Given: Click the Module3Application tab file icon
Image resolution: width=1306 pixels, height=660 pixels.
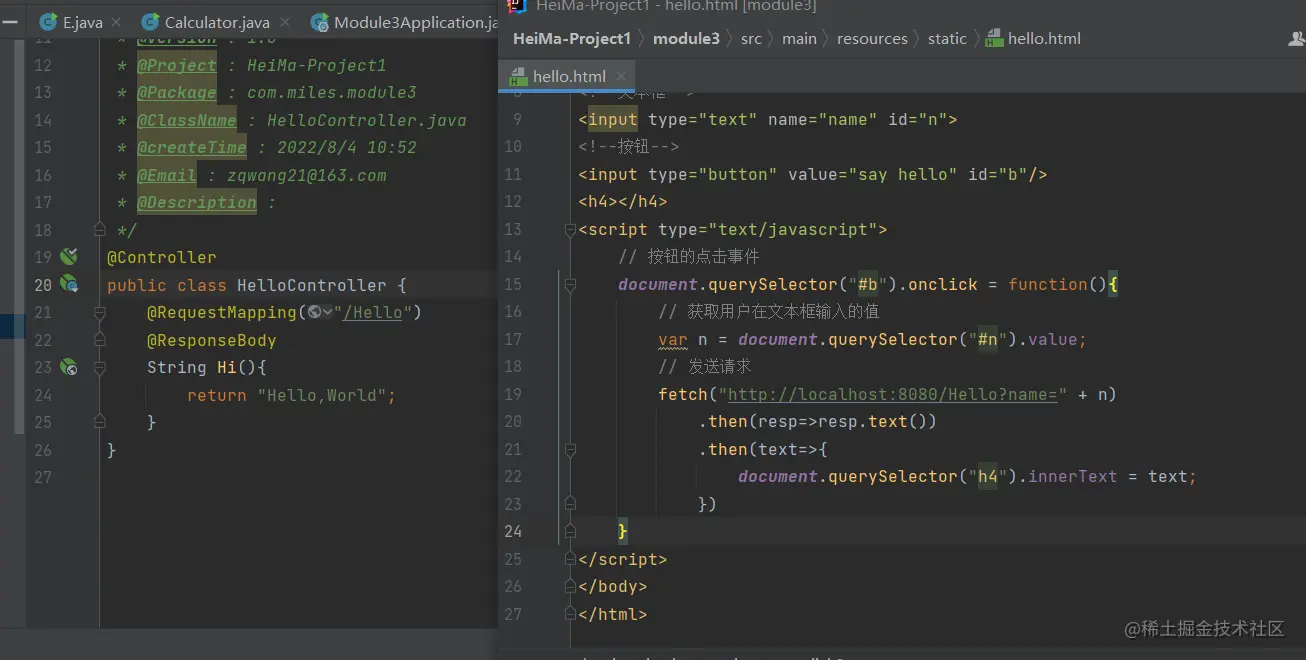Looking at the screenshot, I should tap(320, 22).
